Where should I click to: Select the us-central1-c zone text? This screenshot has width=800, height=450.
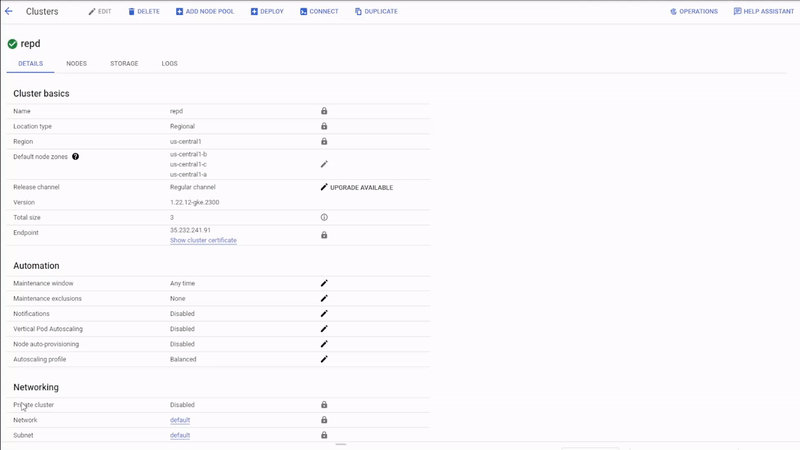coord(188,164)
